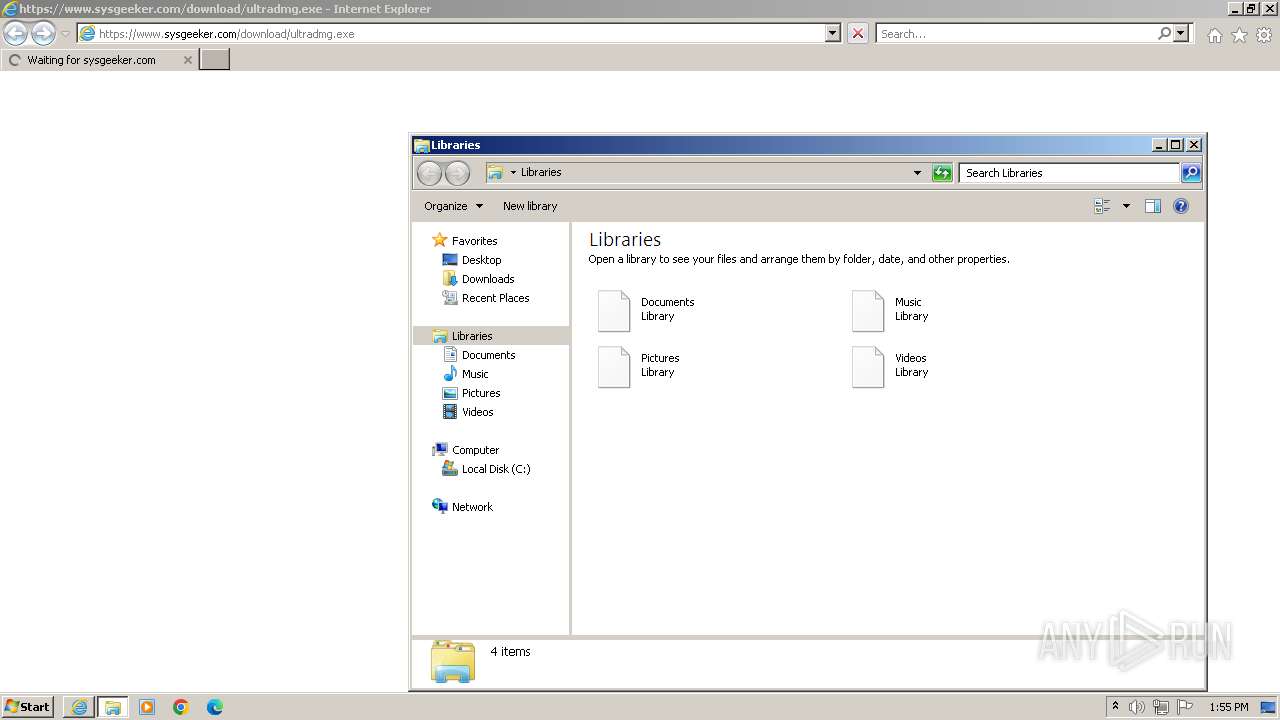The width and height of the screenshot is (1280, 720).
Task: Launch Windows Media Player from taskbar
Action: pos(147,707)
